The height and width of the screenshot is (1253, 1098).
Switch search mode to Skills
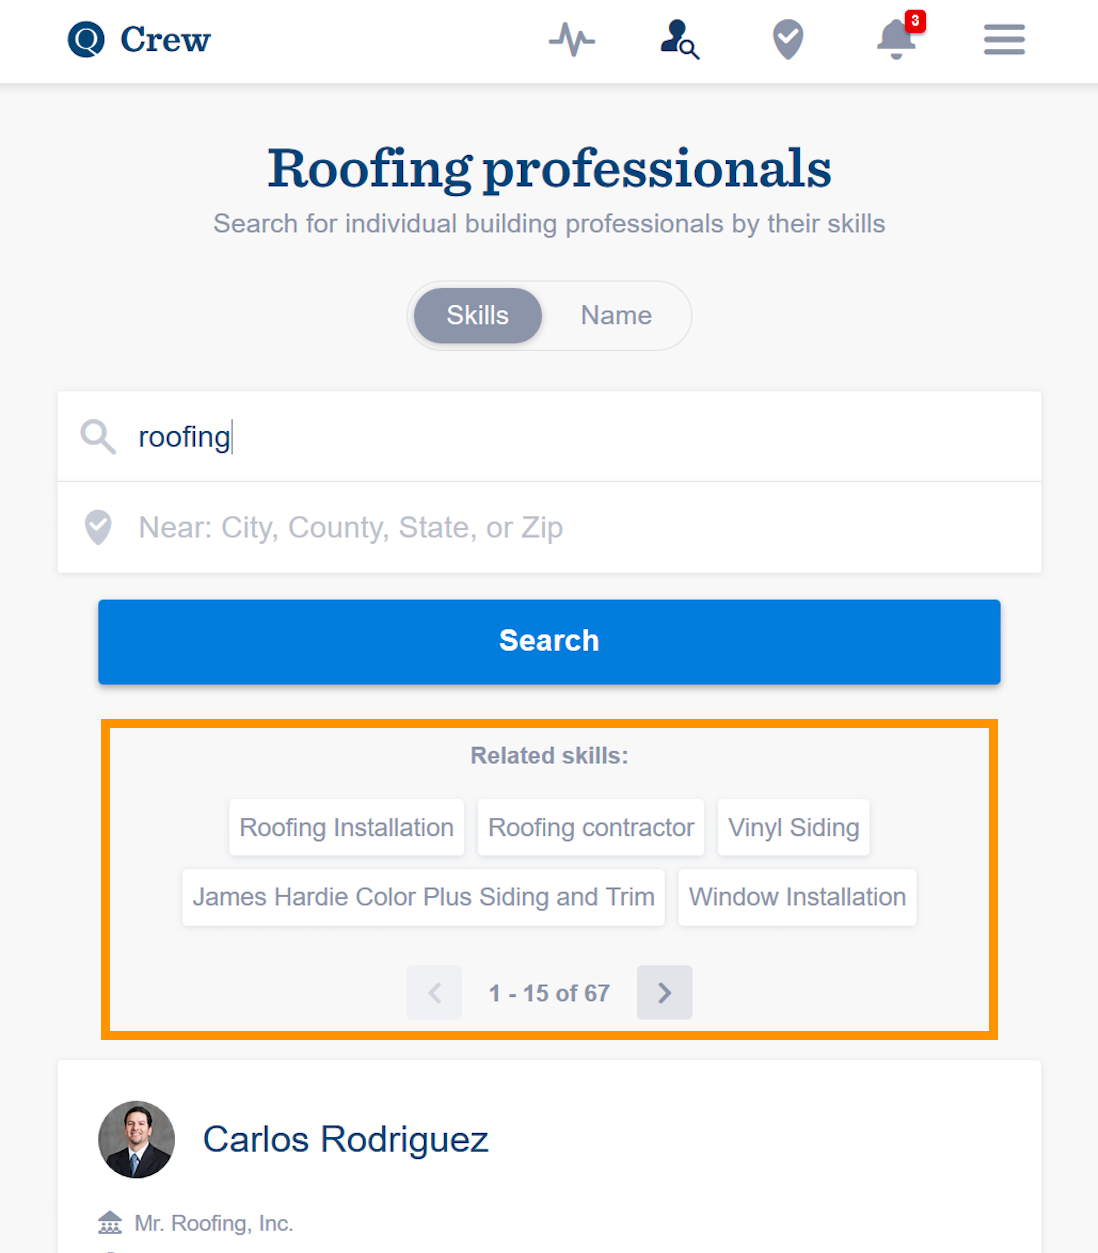[478, 316]
